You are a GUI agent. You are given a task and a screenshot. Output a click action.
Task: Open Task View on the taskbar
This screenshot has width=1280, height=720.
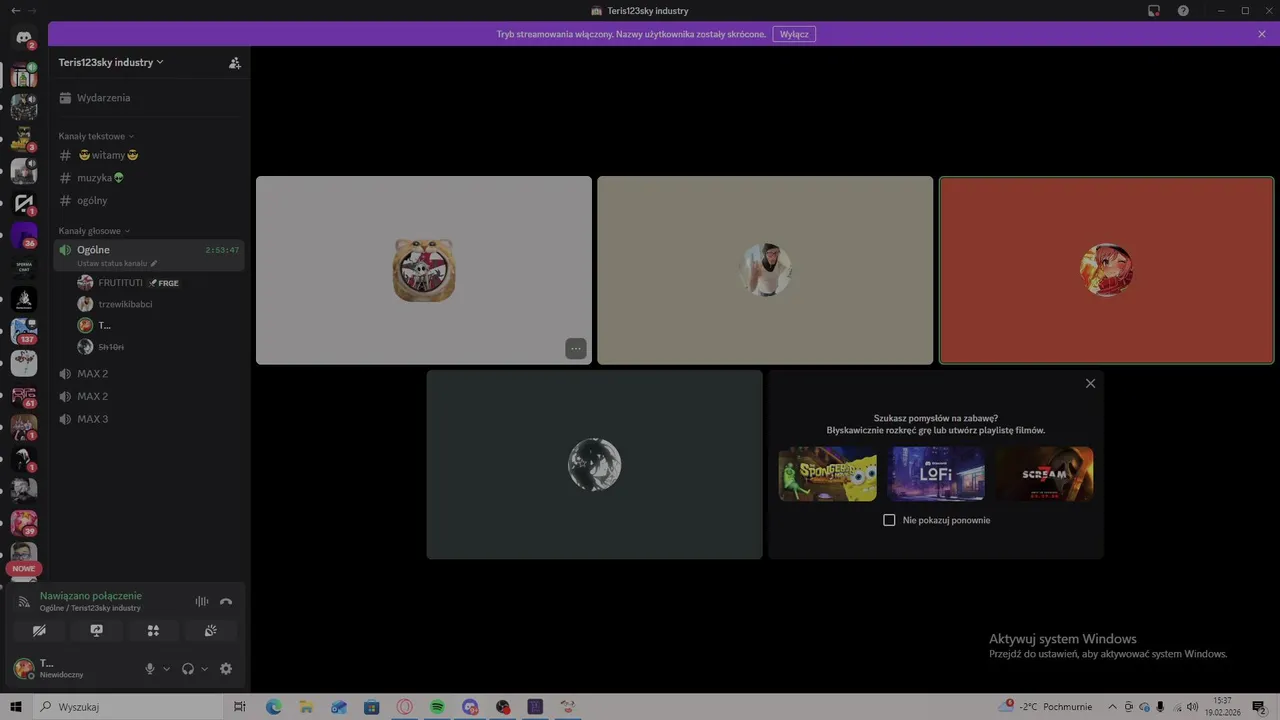point(240,707)
